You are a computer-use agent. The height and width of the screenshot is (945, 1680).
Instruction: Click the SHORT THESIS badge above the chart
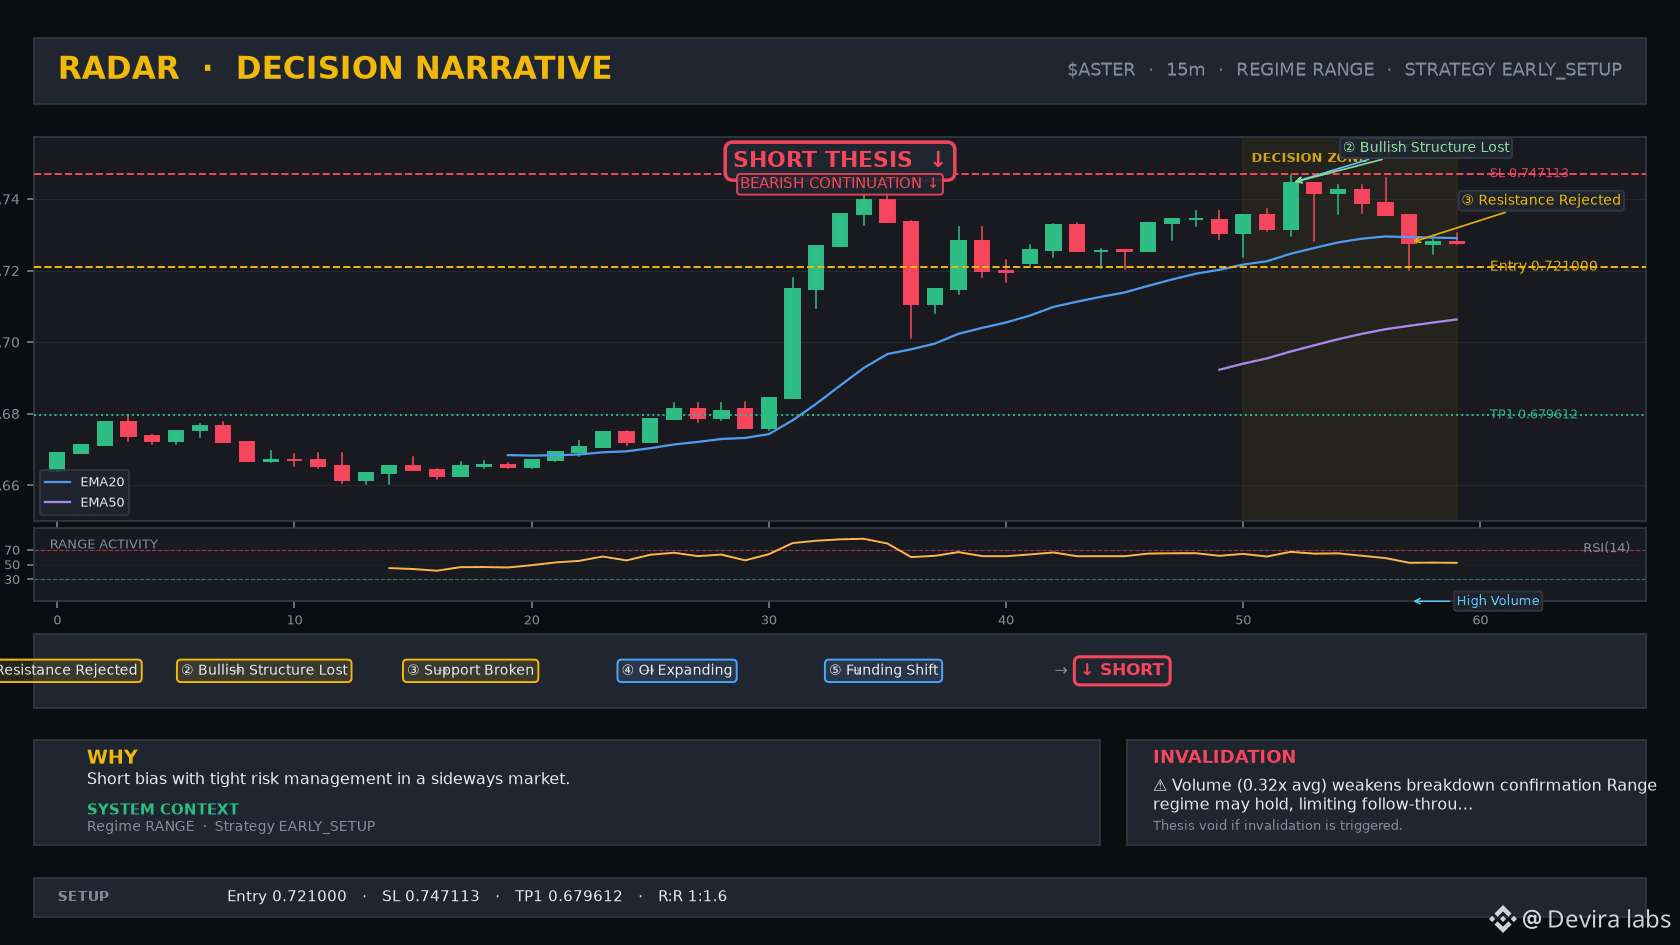(840, 159)
